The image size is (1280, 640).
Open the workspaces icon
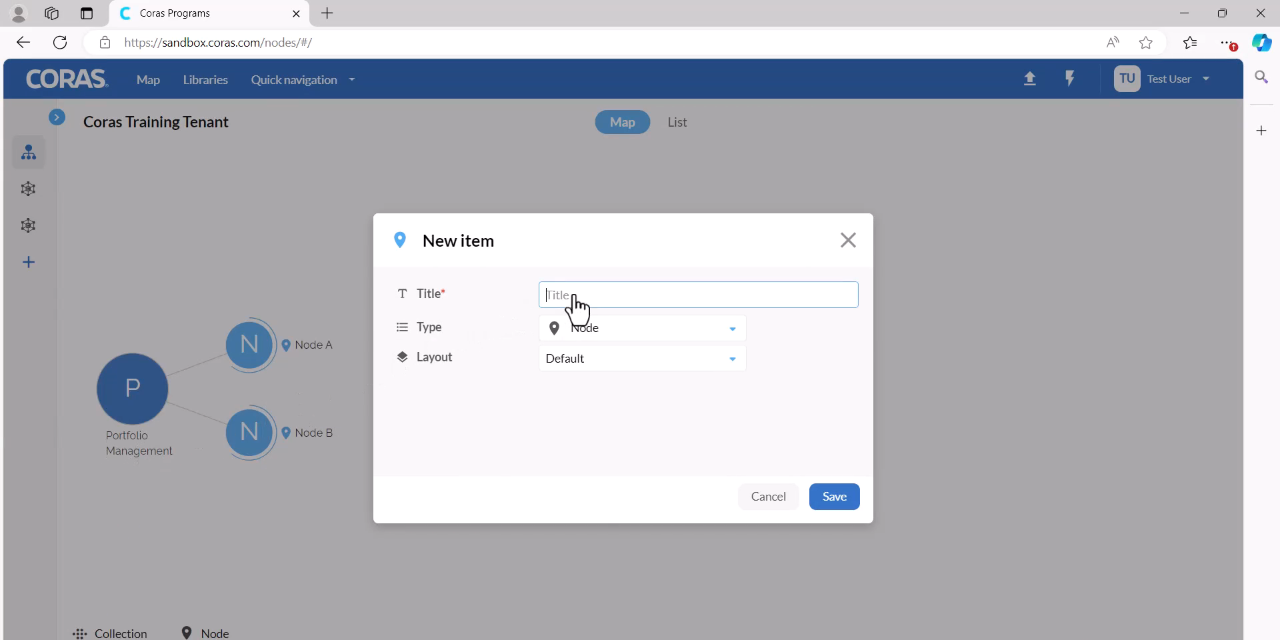point(52,13)
